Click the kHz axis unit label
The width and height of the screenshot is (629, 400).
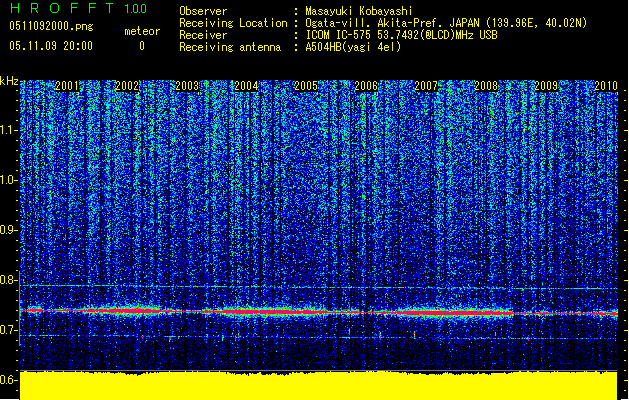click(x=9, y=81)
